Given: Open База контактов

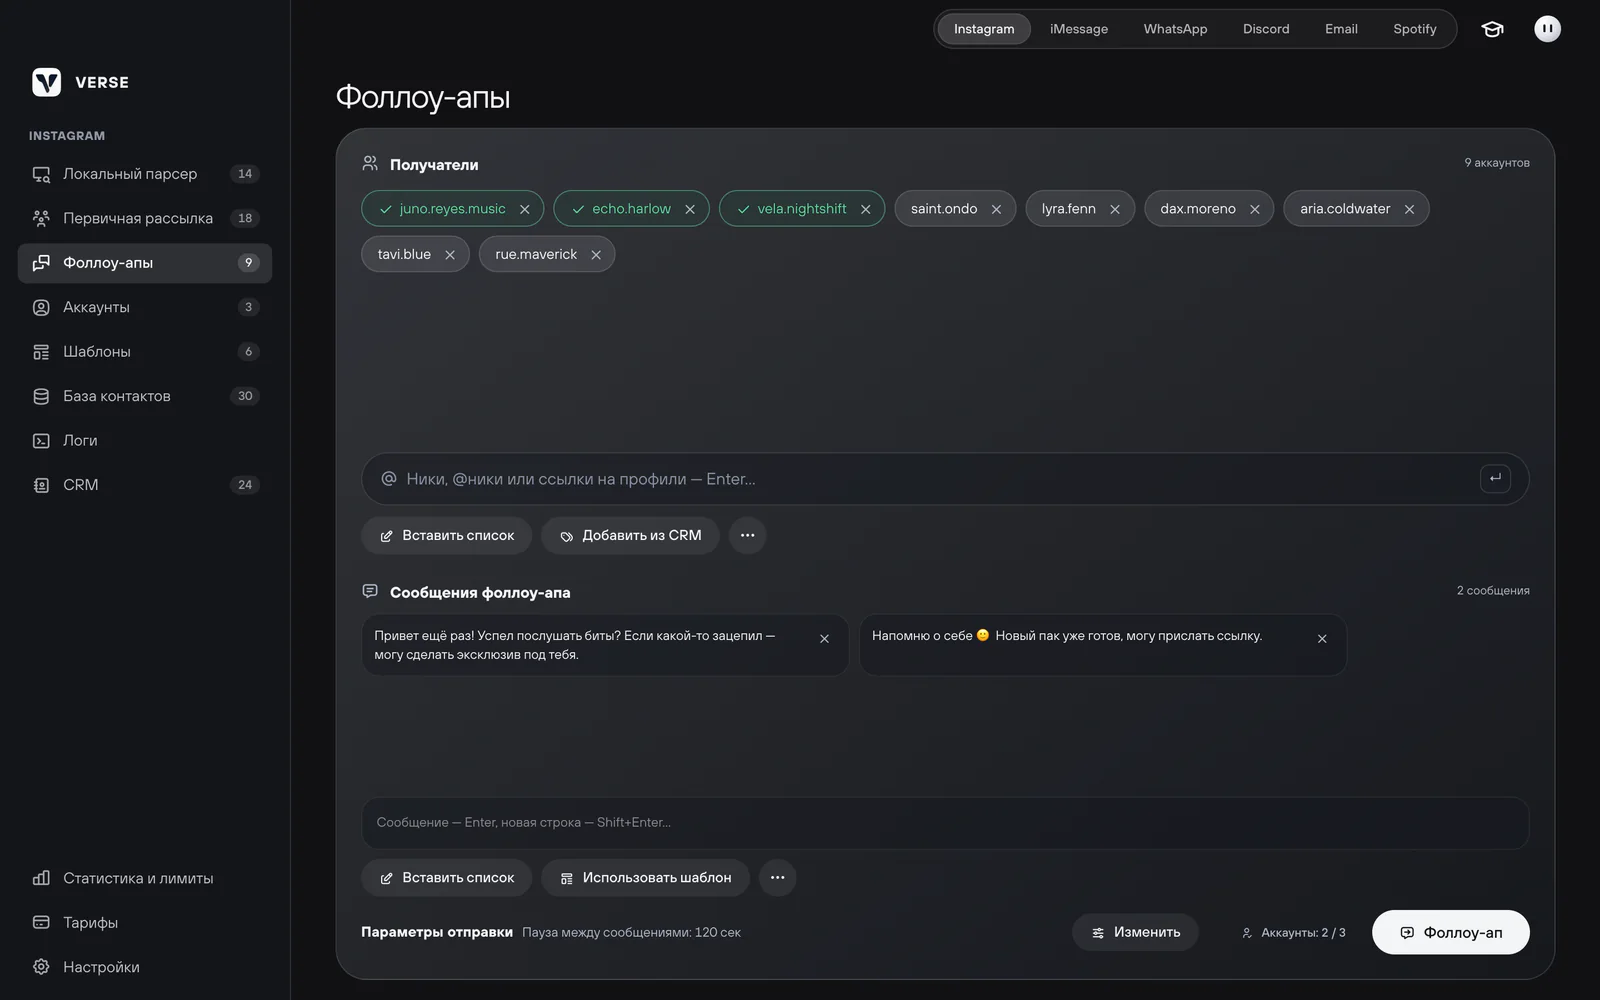Looking at the screenshot, I should 145,396.
